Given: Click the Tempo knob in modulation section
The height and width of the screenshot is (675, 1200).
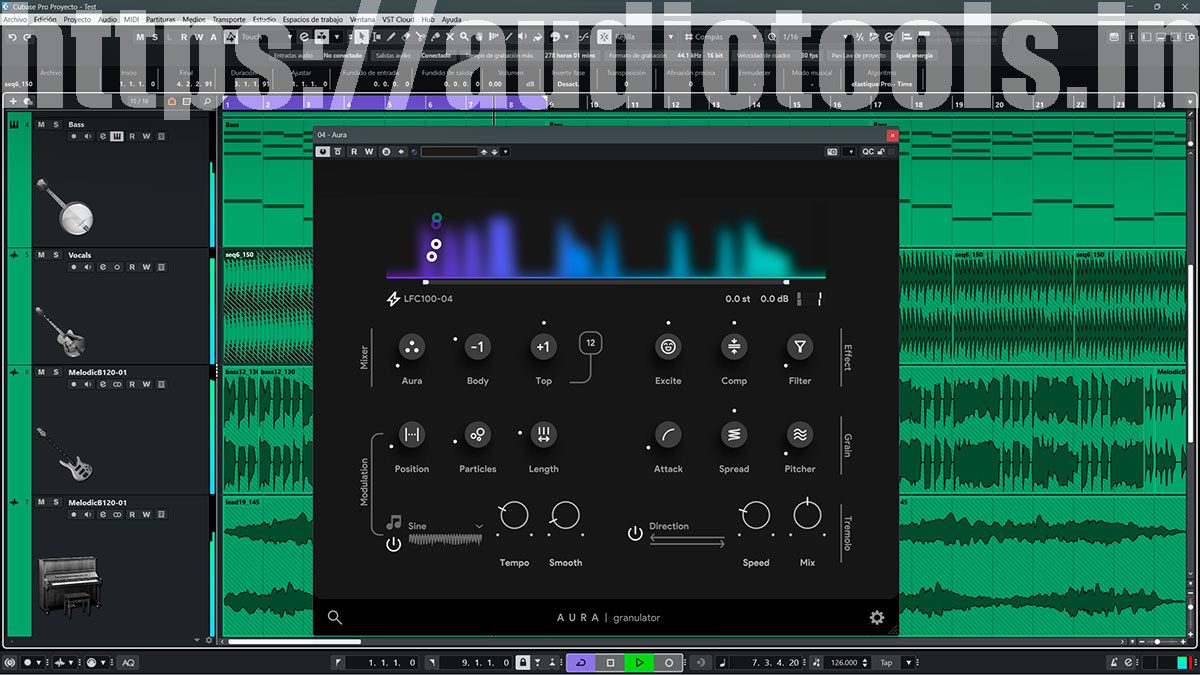Looking at the screenshot, I should (x=514, y=515).
